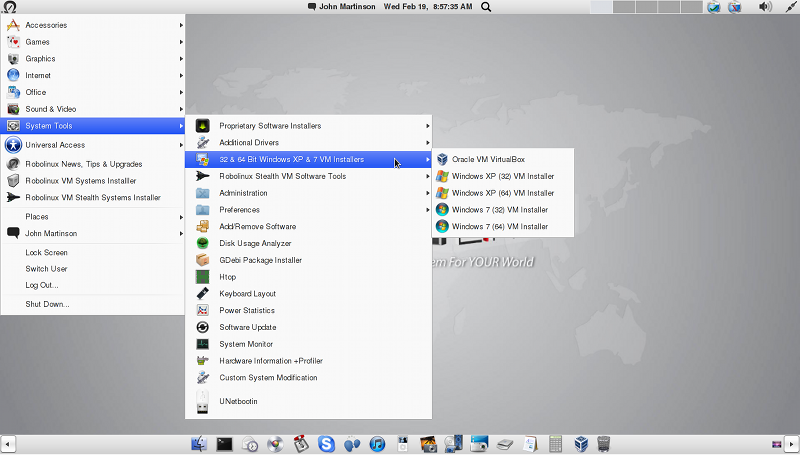This screenshot has width=800, height=455.
Task: Open the Places menu entry
Action: tap(93, 217)
